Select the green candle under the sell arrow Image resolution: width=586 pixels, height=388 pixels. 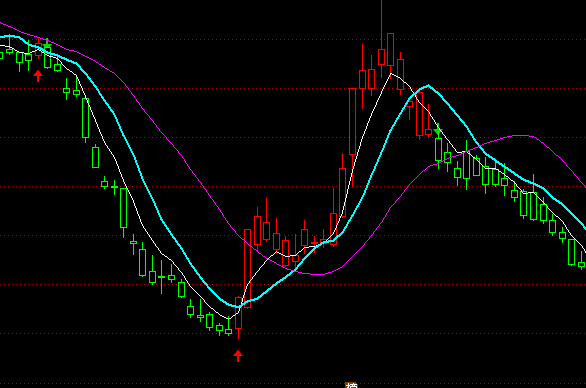[438, 150]
